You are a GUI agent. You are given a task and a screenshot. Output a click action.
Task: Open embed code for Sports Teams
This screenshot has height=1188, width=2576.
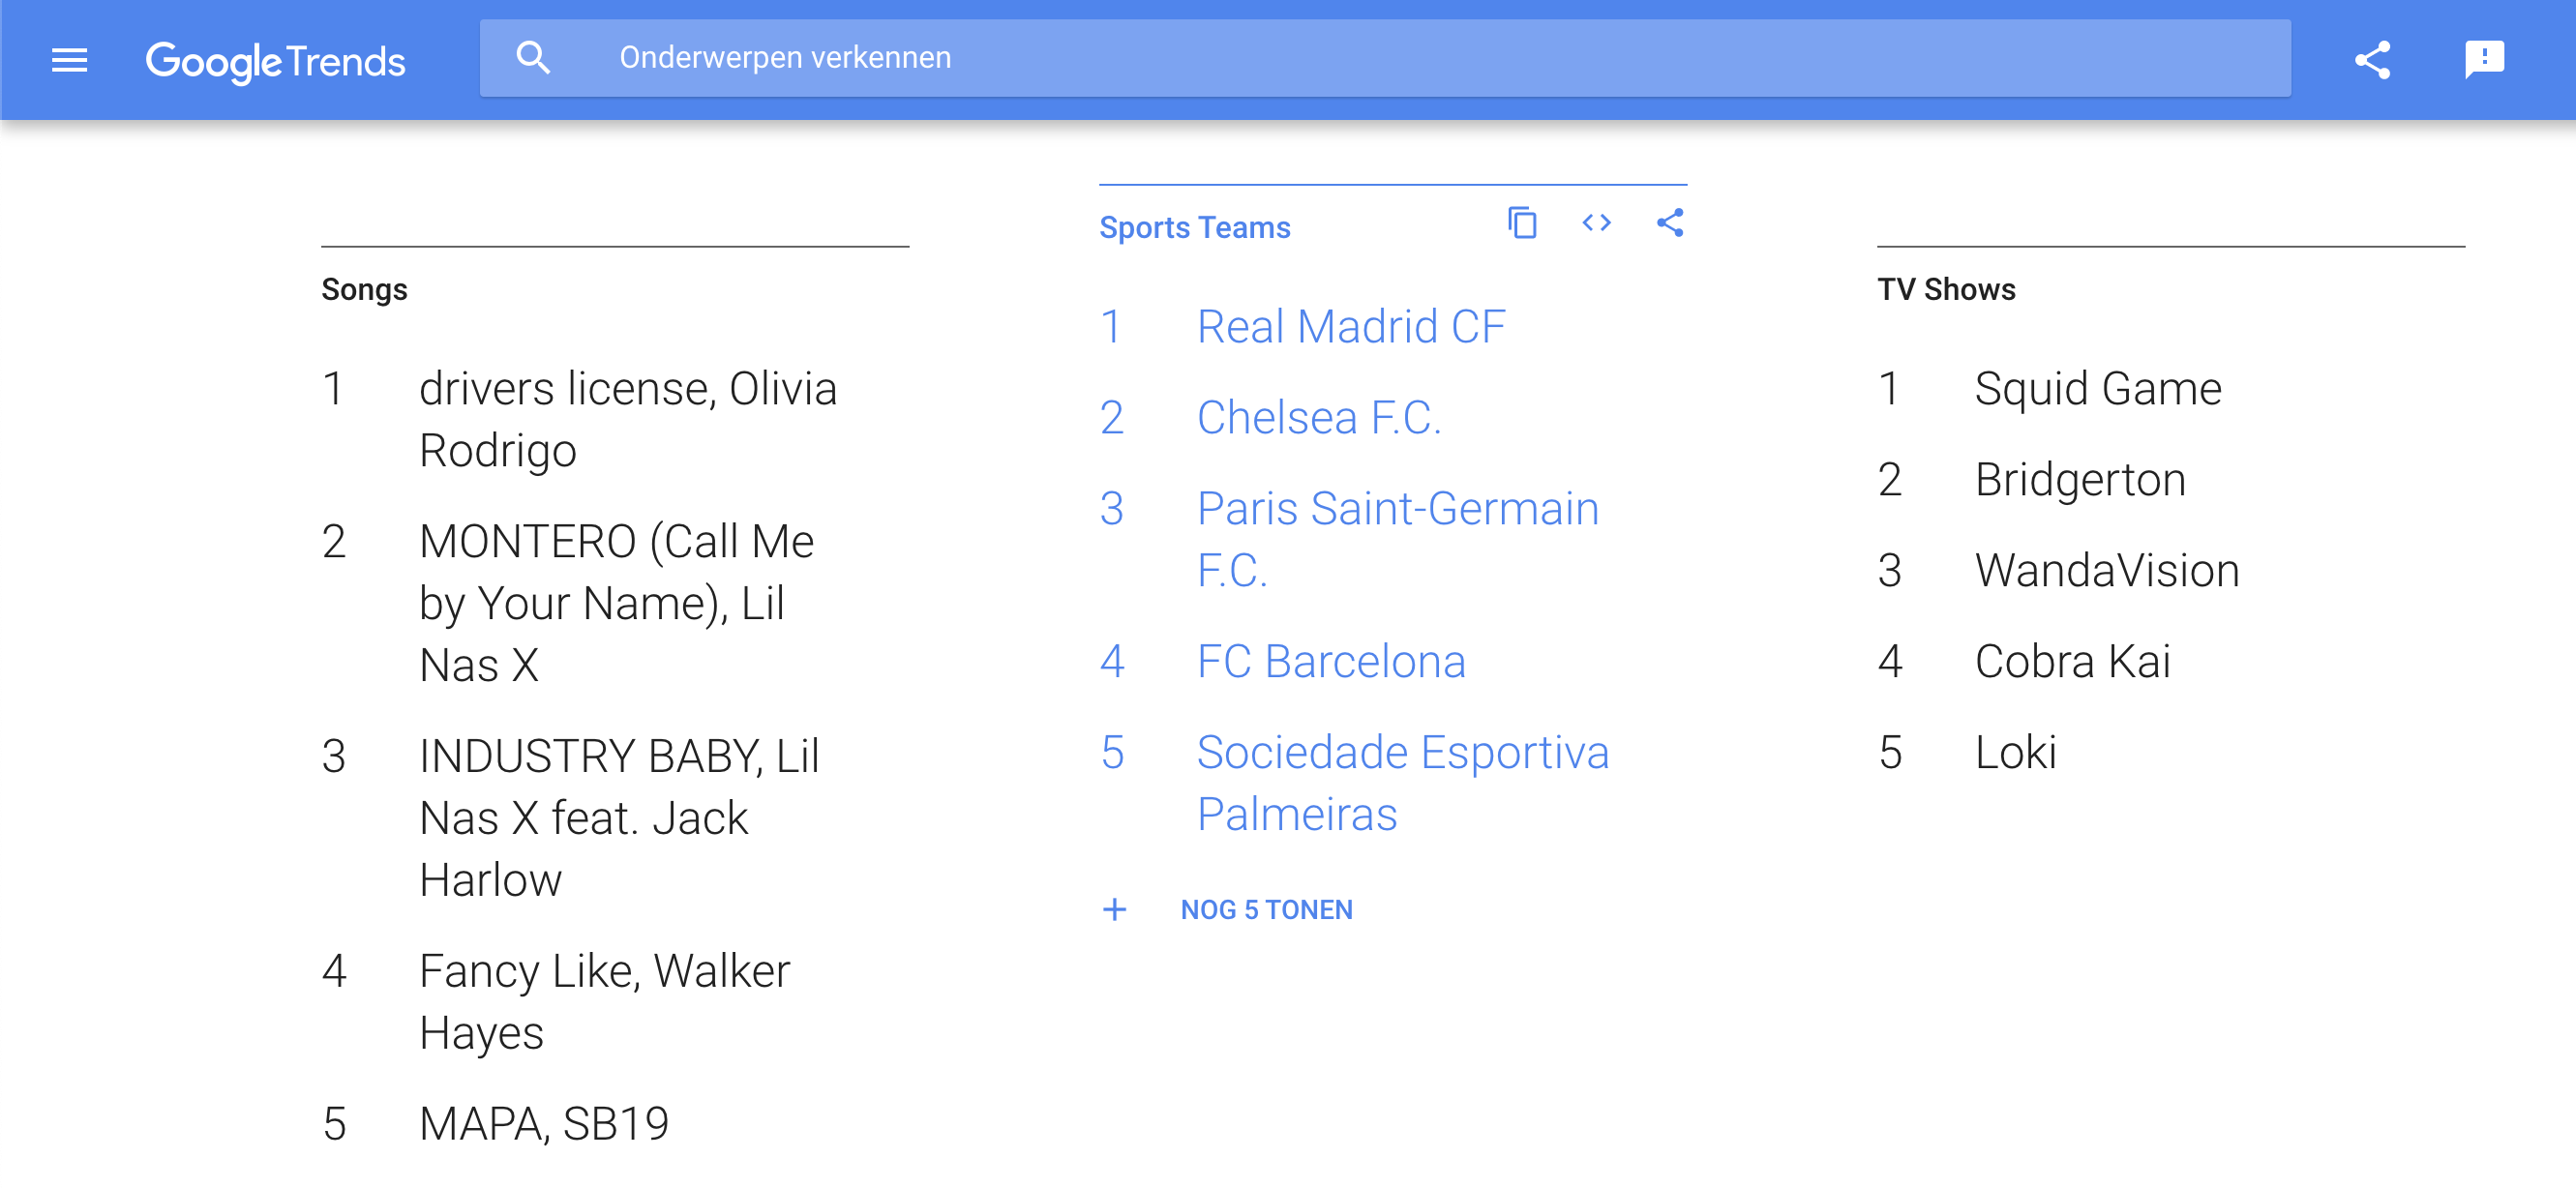(x=1596, y=223)
